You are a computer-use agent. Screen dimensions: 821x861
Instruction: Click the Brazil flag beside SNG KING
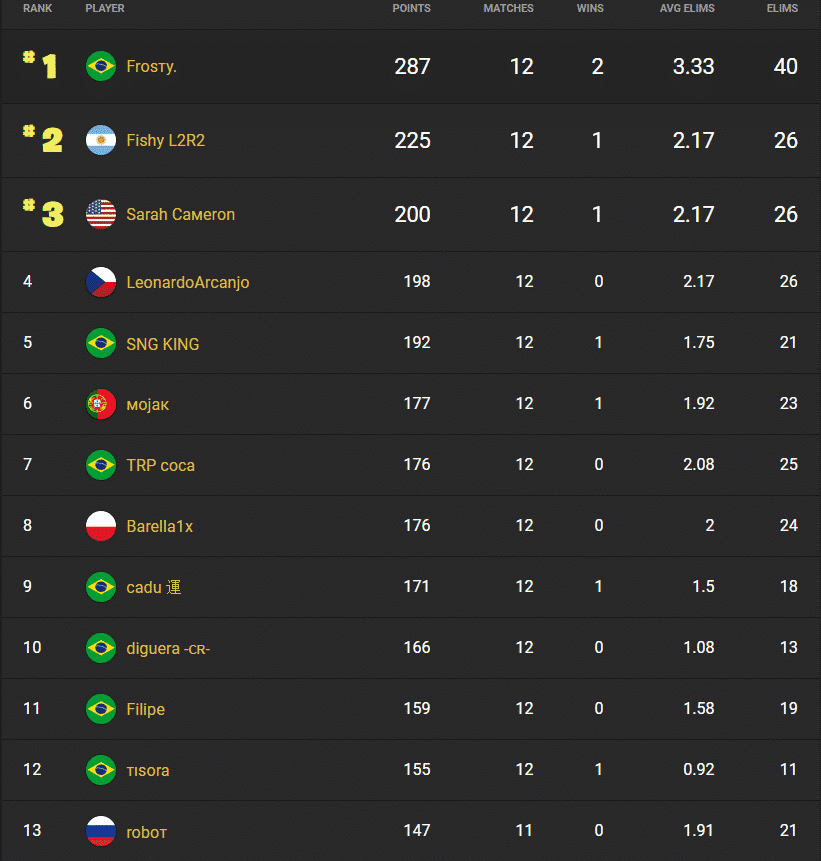pyautogui.click(x=100, y=342)
